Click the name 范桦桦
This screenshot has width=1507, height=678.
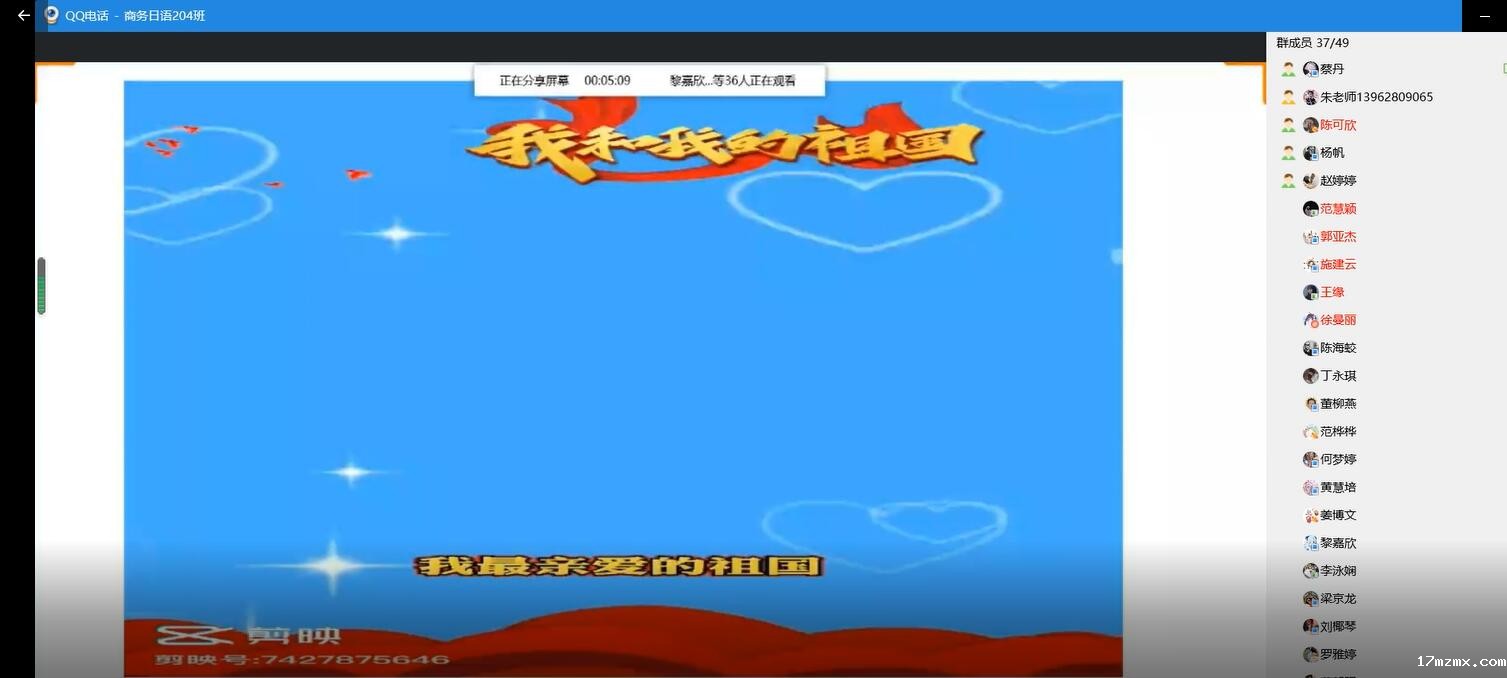tap(1338, 432)
